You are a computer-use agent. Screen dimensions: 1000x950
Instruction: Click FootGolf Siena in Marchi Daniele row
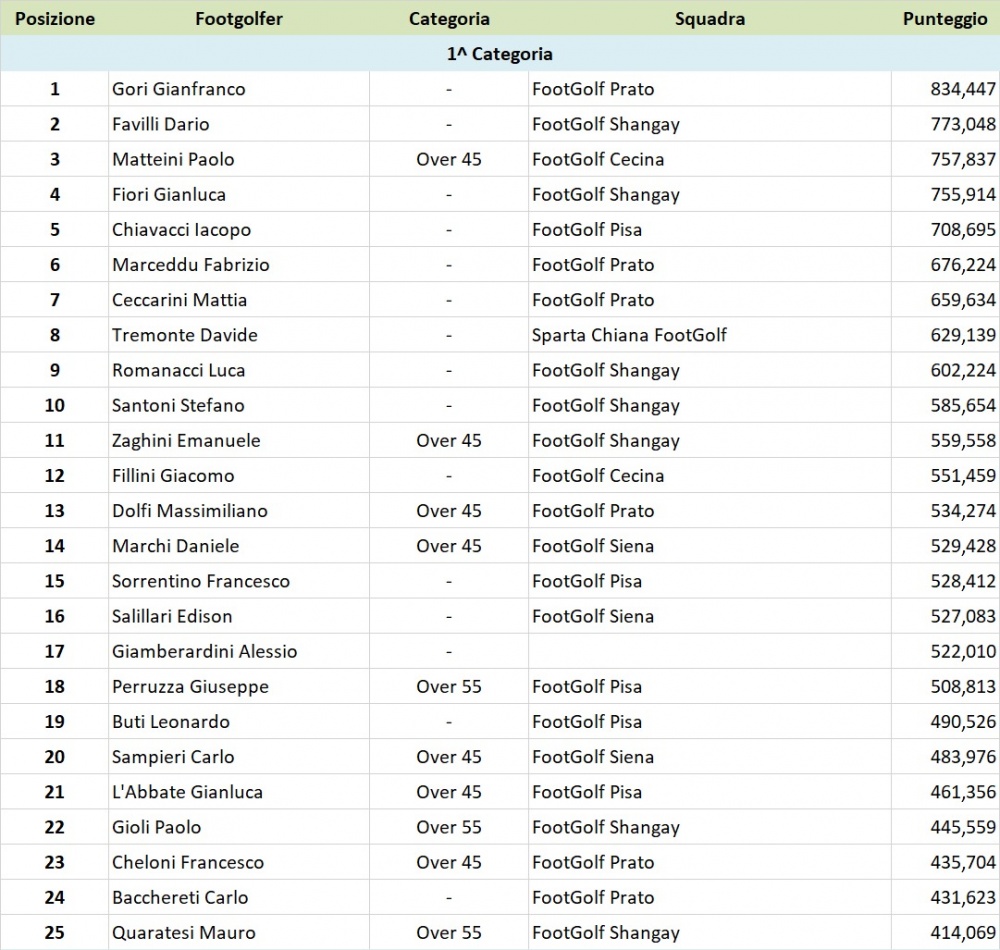[x=593, y=546]
